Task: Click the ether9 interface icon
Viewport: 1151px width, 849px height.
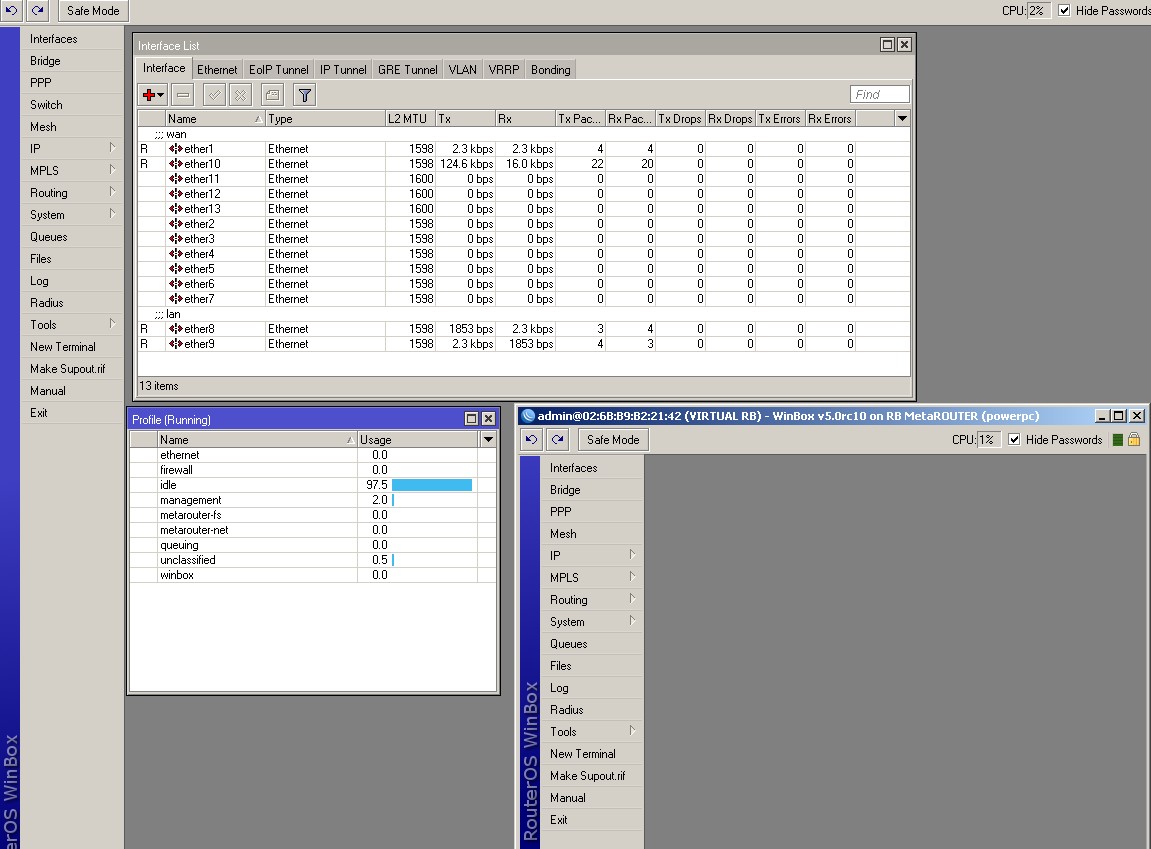Action: [x=175, y=344]
